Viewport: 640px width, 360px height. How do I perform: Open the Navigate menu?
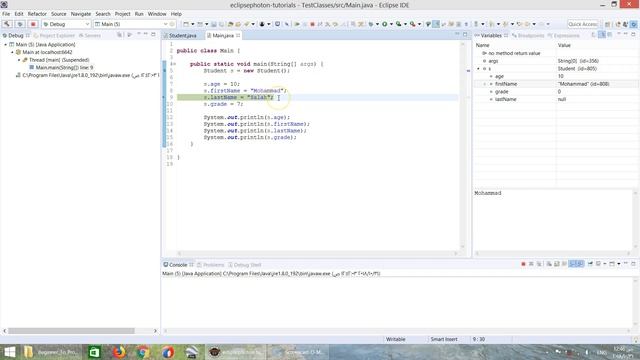click(x=81, y=14)
